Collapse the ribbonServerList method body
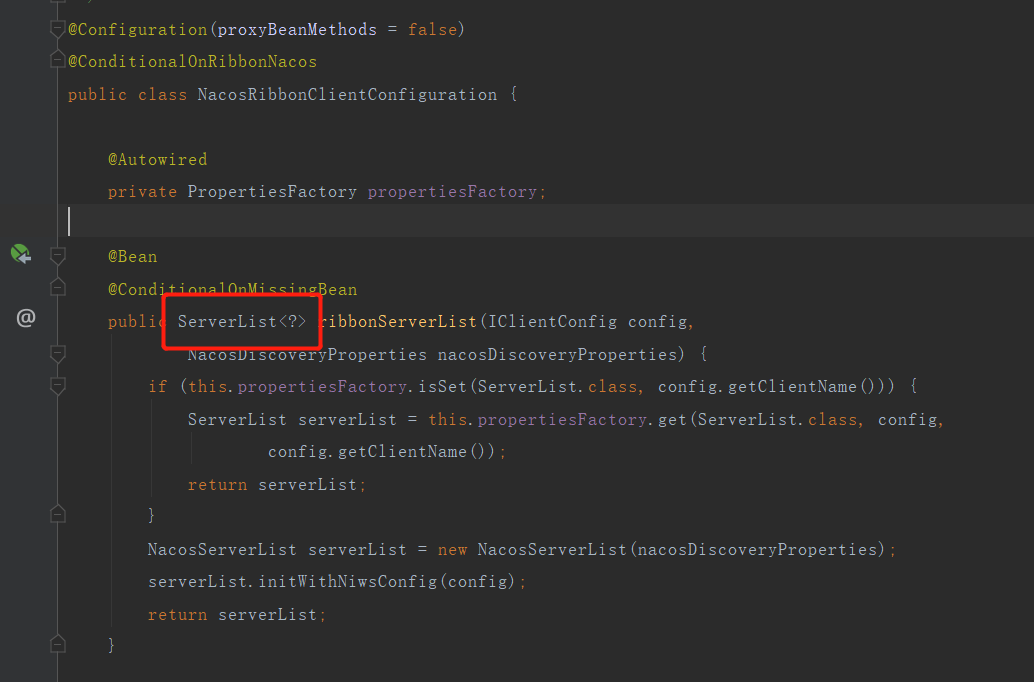1034x682 pixels. click(x=57, y=353)
